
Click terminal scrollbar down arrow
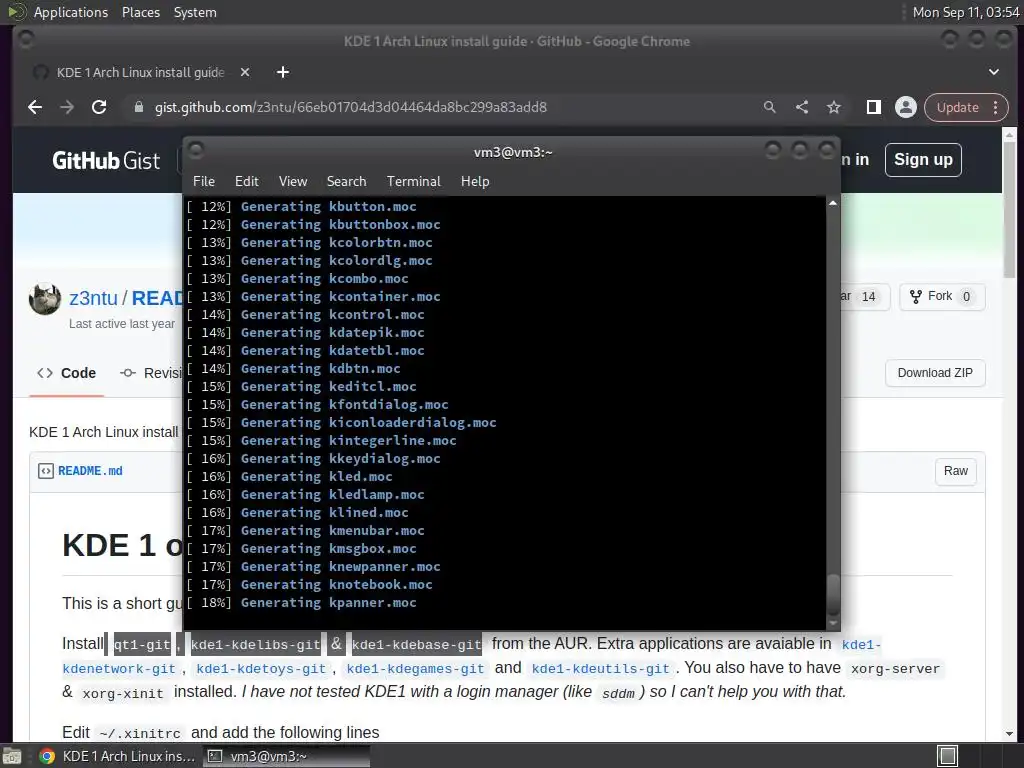pos(833,622)
